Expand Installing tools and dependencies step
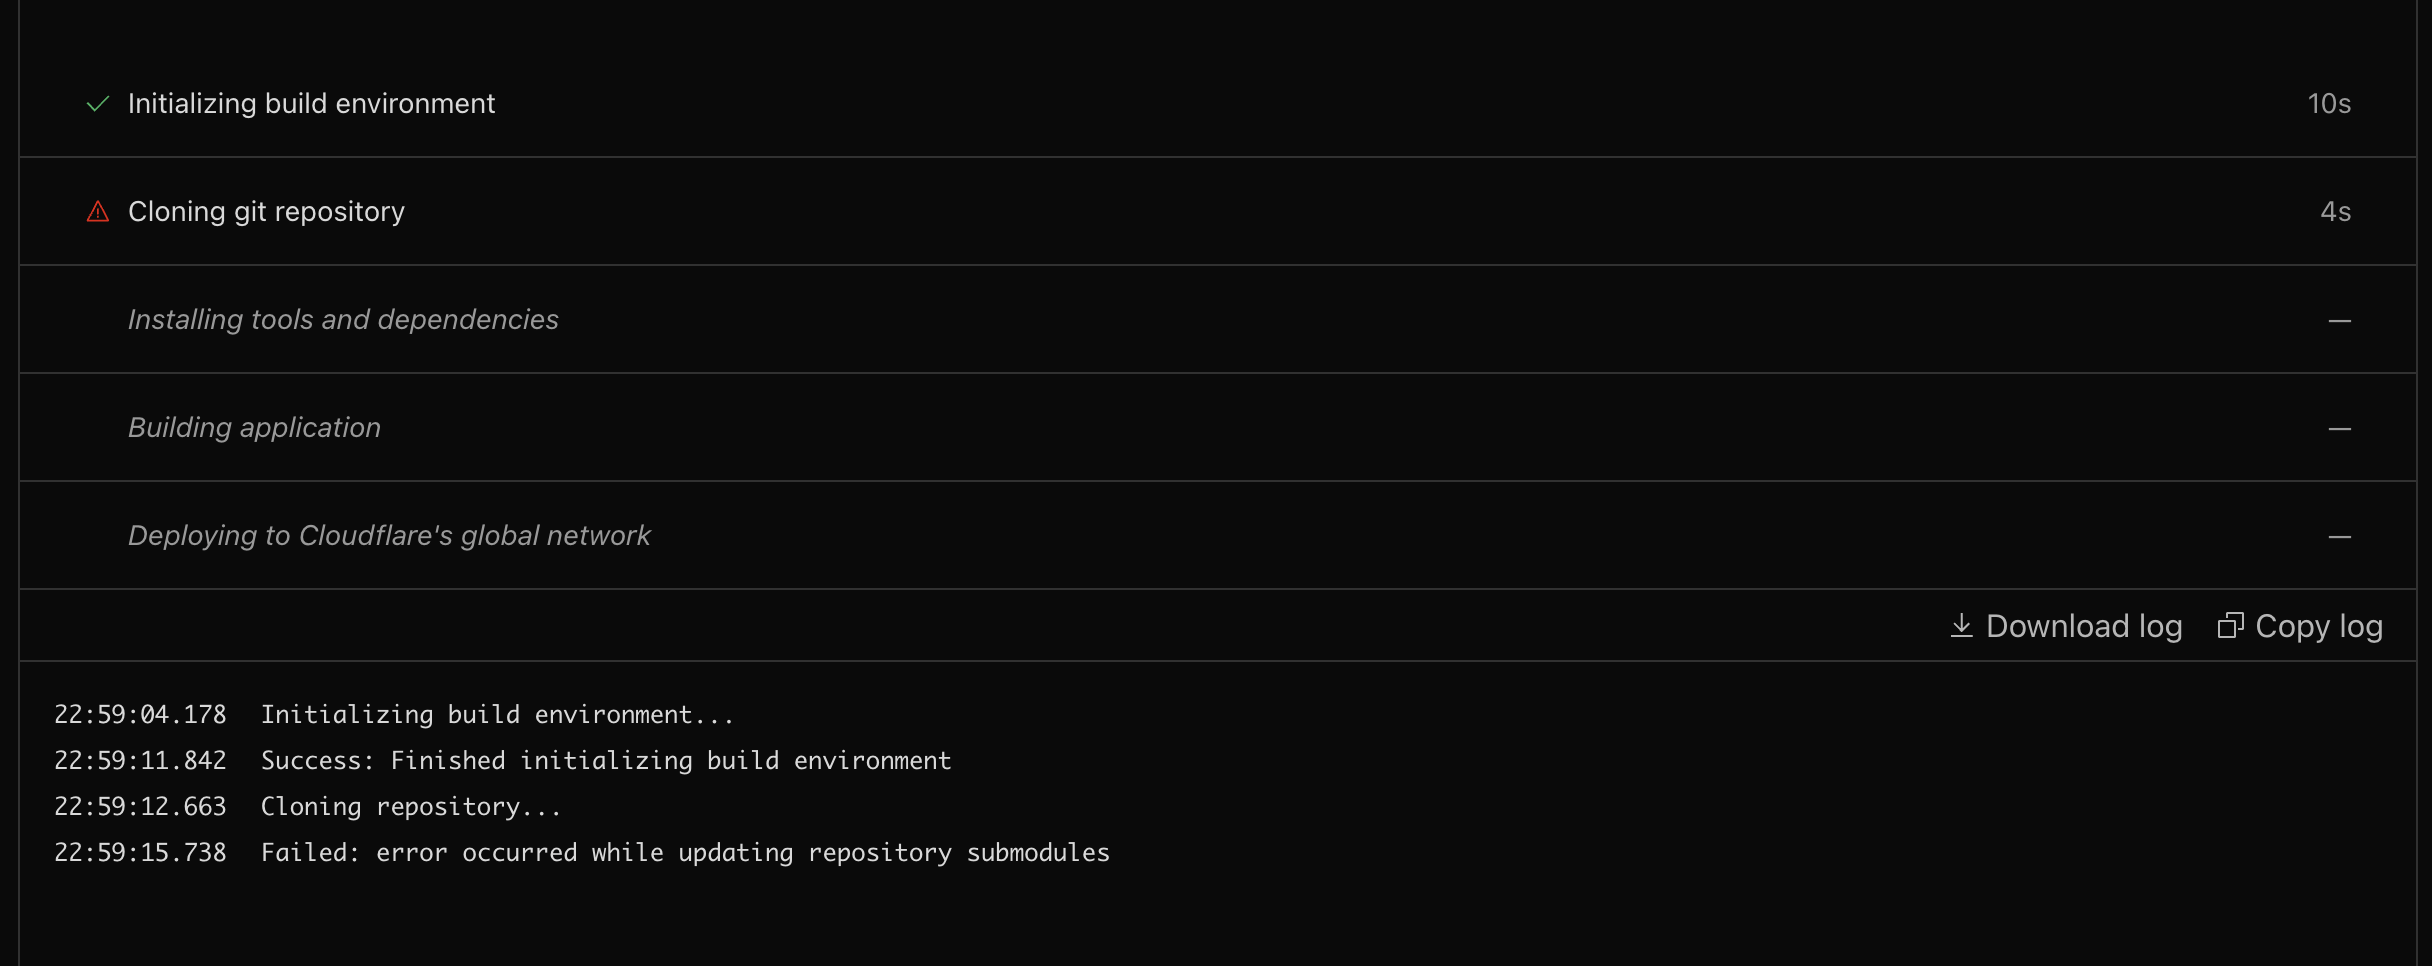 click(x=1218, y=320)
